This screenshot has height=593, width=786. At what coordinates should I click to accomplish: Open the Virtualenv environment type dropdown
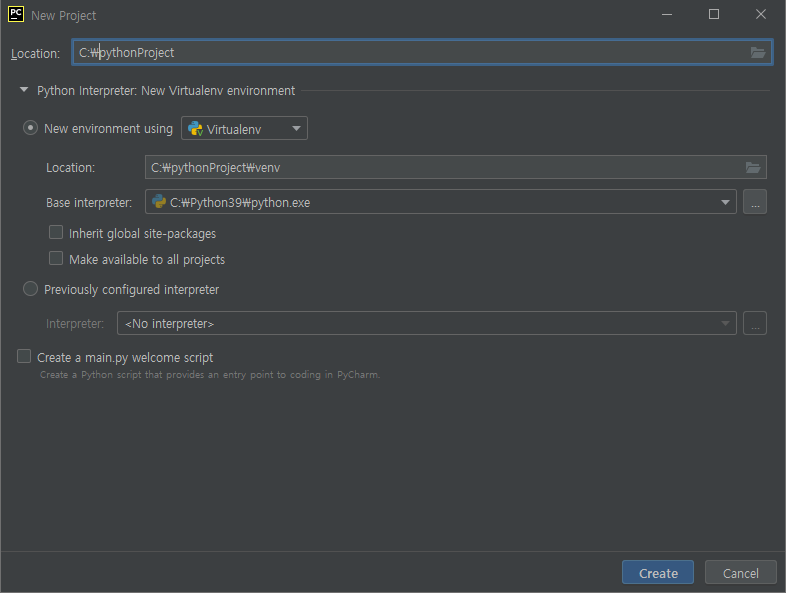click(244, 128)
